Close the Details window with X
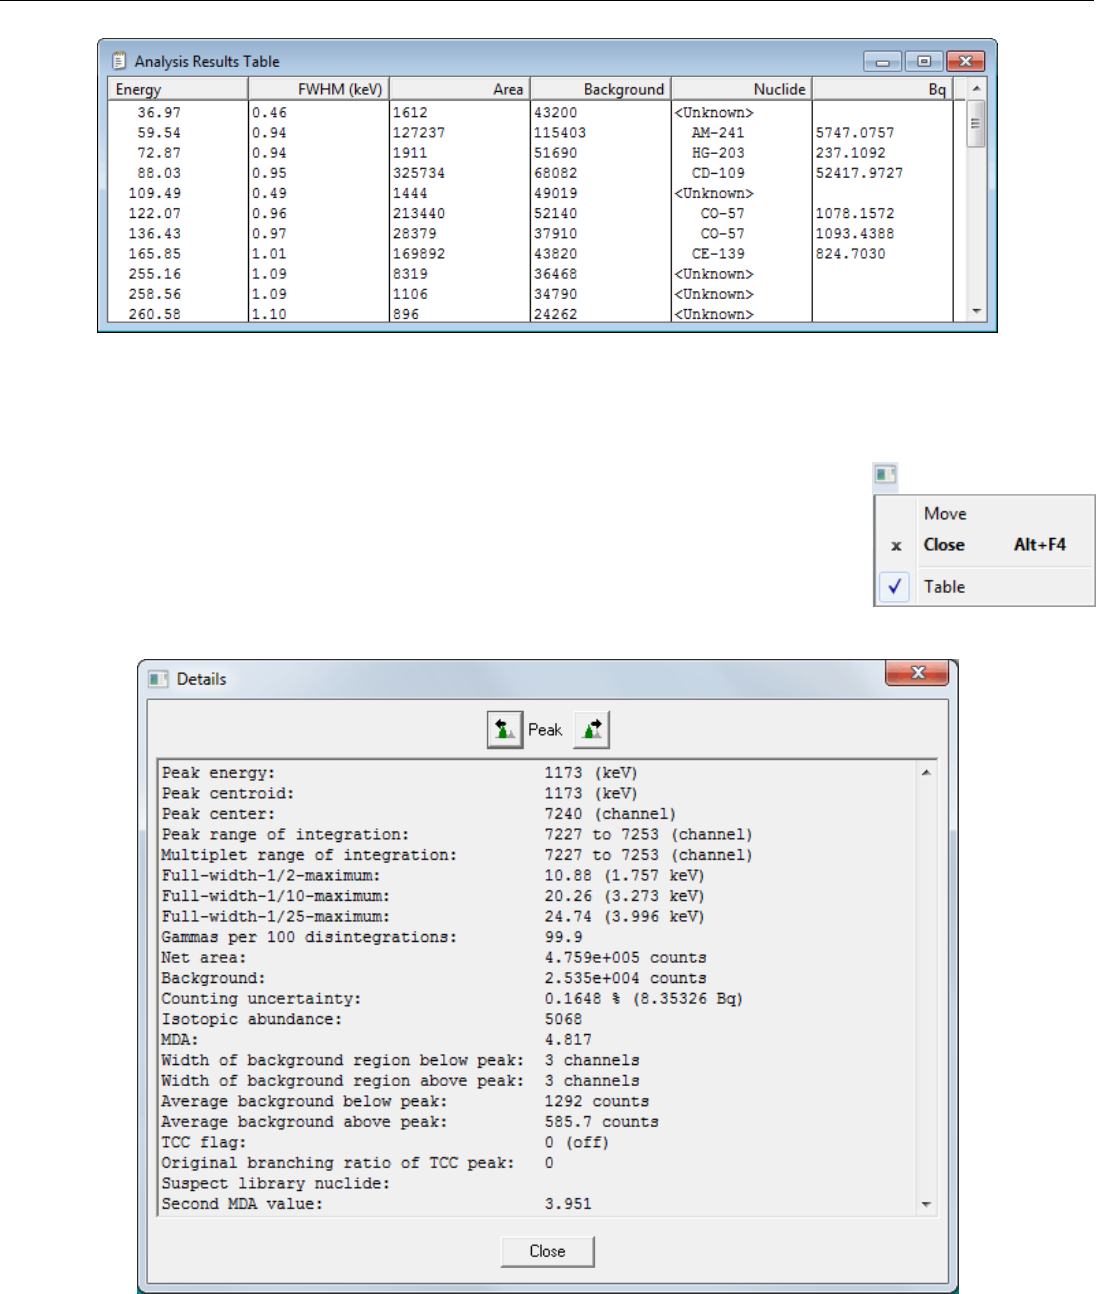Viewport: 1096px width, 1294px height. (x=917, y=673)
